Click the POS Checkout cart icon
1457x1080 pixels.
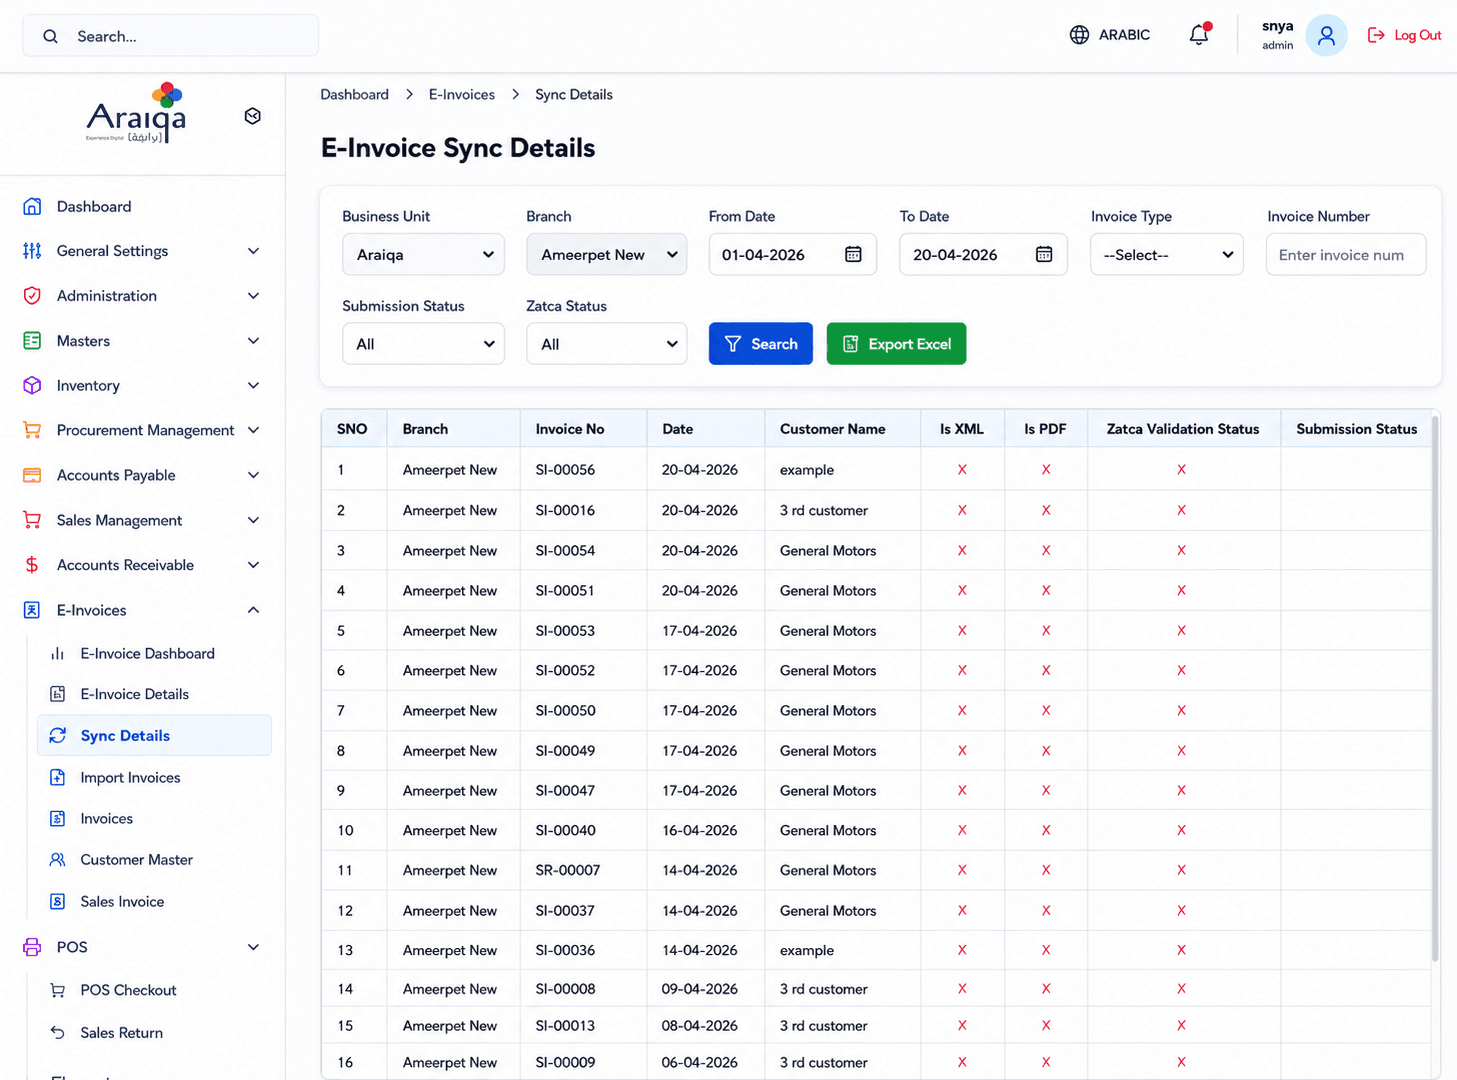pyautogui.click(x=58, y=990)
